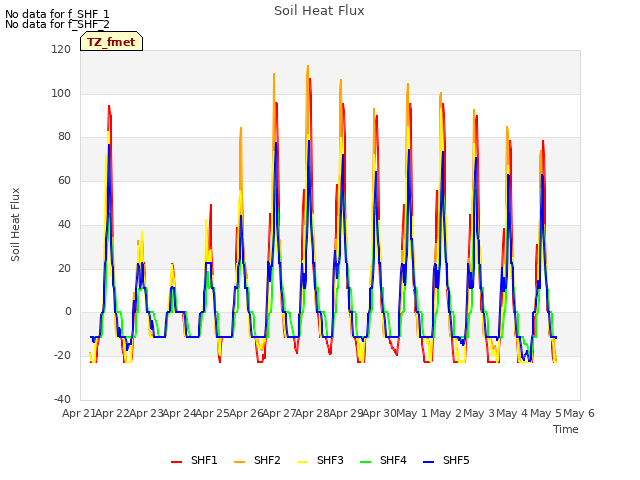640x480 pixels.
Task: Click the yellow SHF3 legend color marker
Action: tap(302, 462)
